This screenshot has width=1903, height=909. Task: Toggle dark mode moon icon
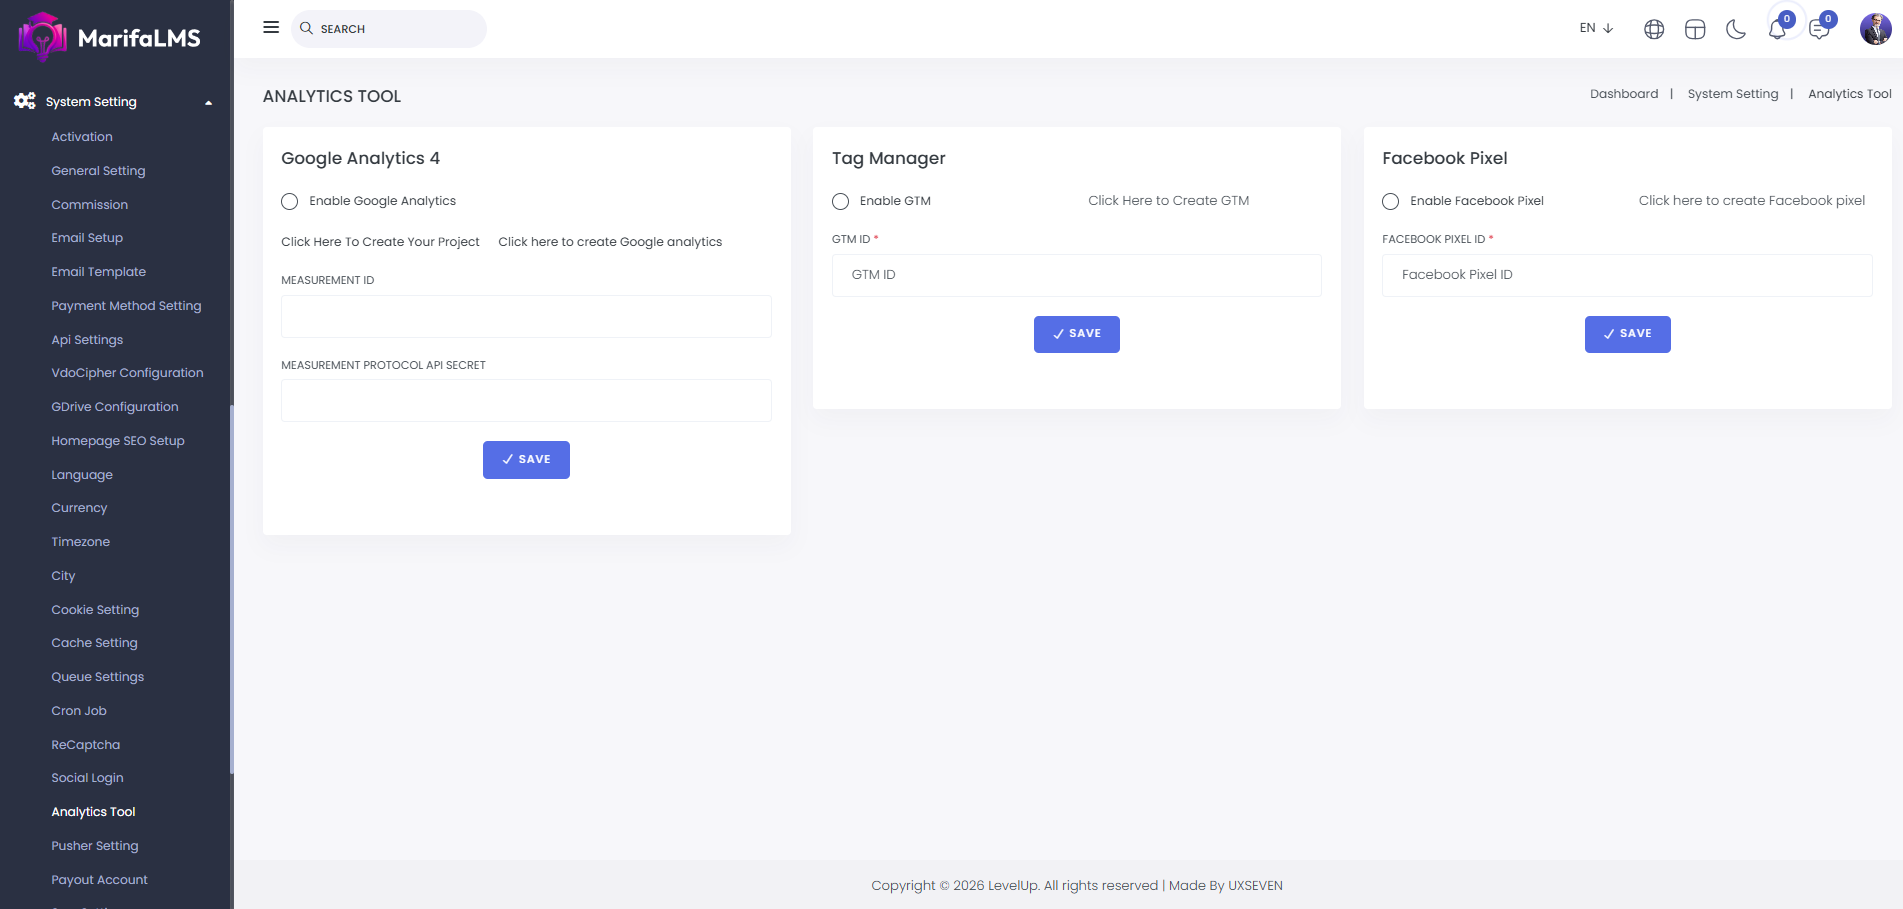1736,29
